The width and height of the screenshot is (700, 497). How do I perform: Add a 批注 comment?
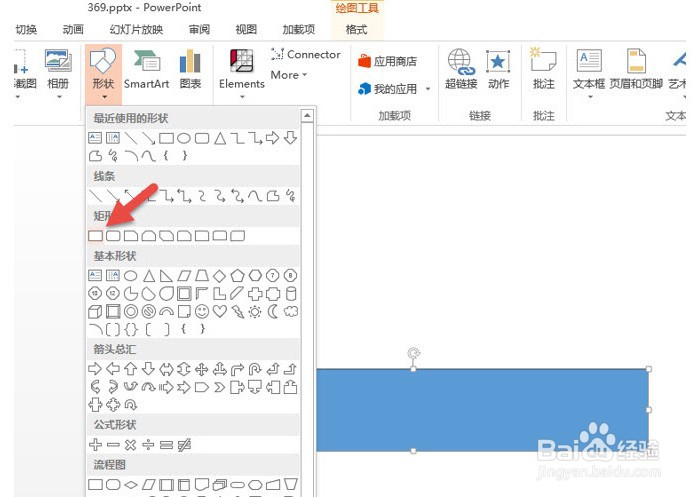pos(543,70)
